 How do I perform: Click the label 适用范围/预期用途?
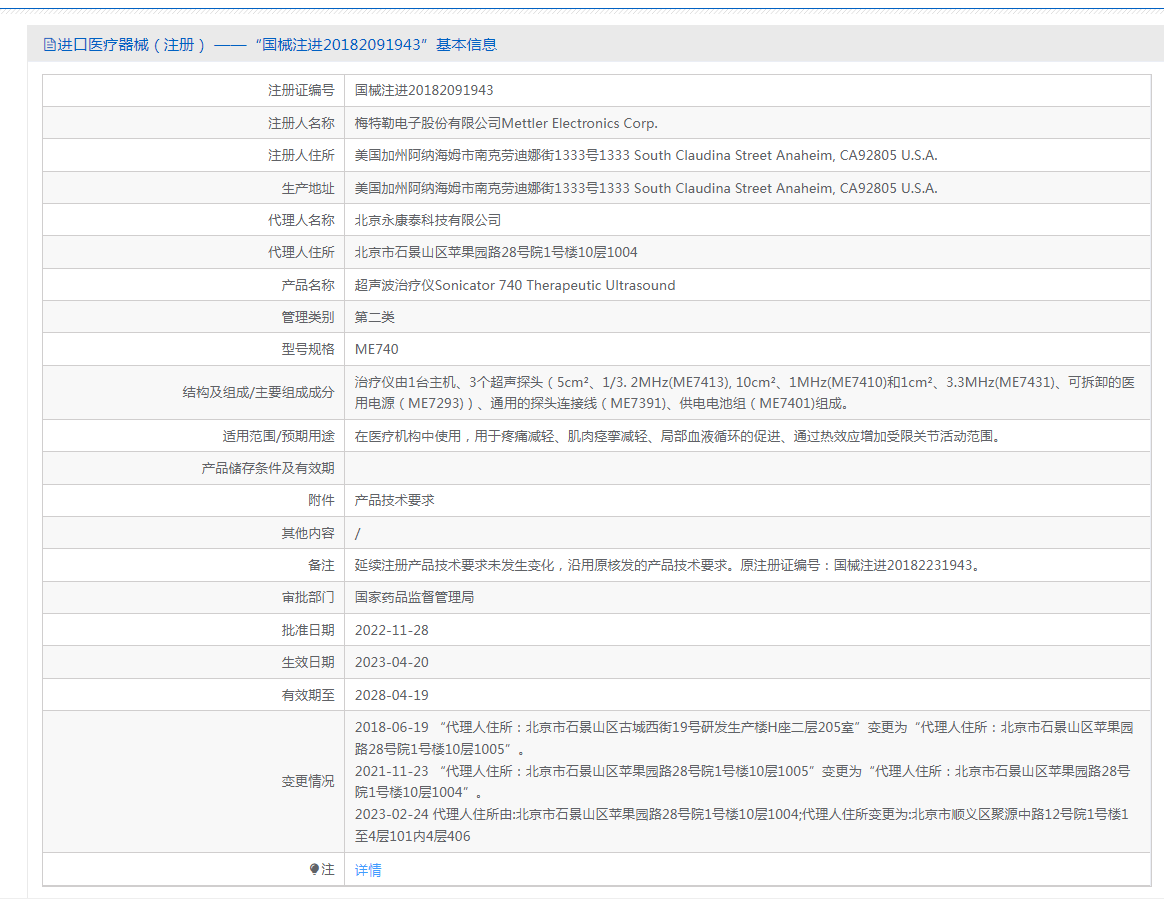tap(278, 437)
